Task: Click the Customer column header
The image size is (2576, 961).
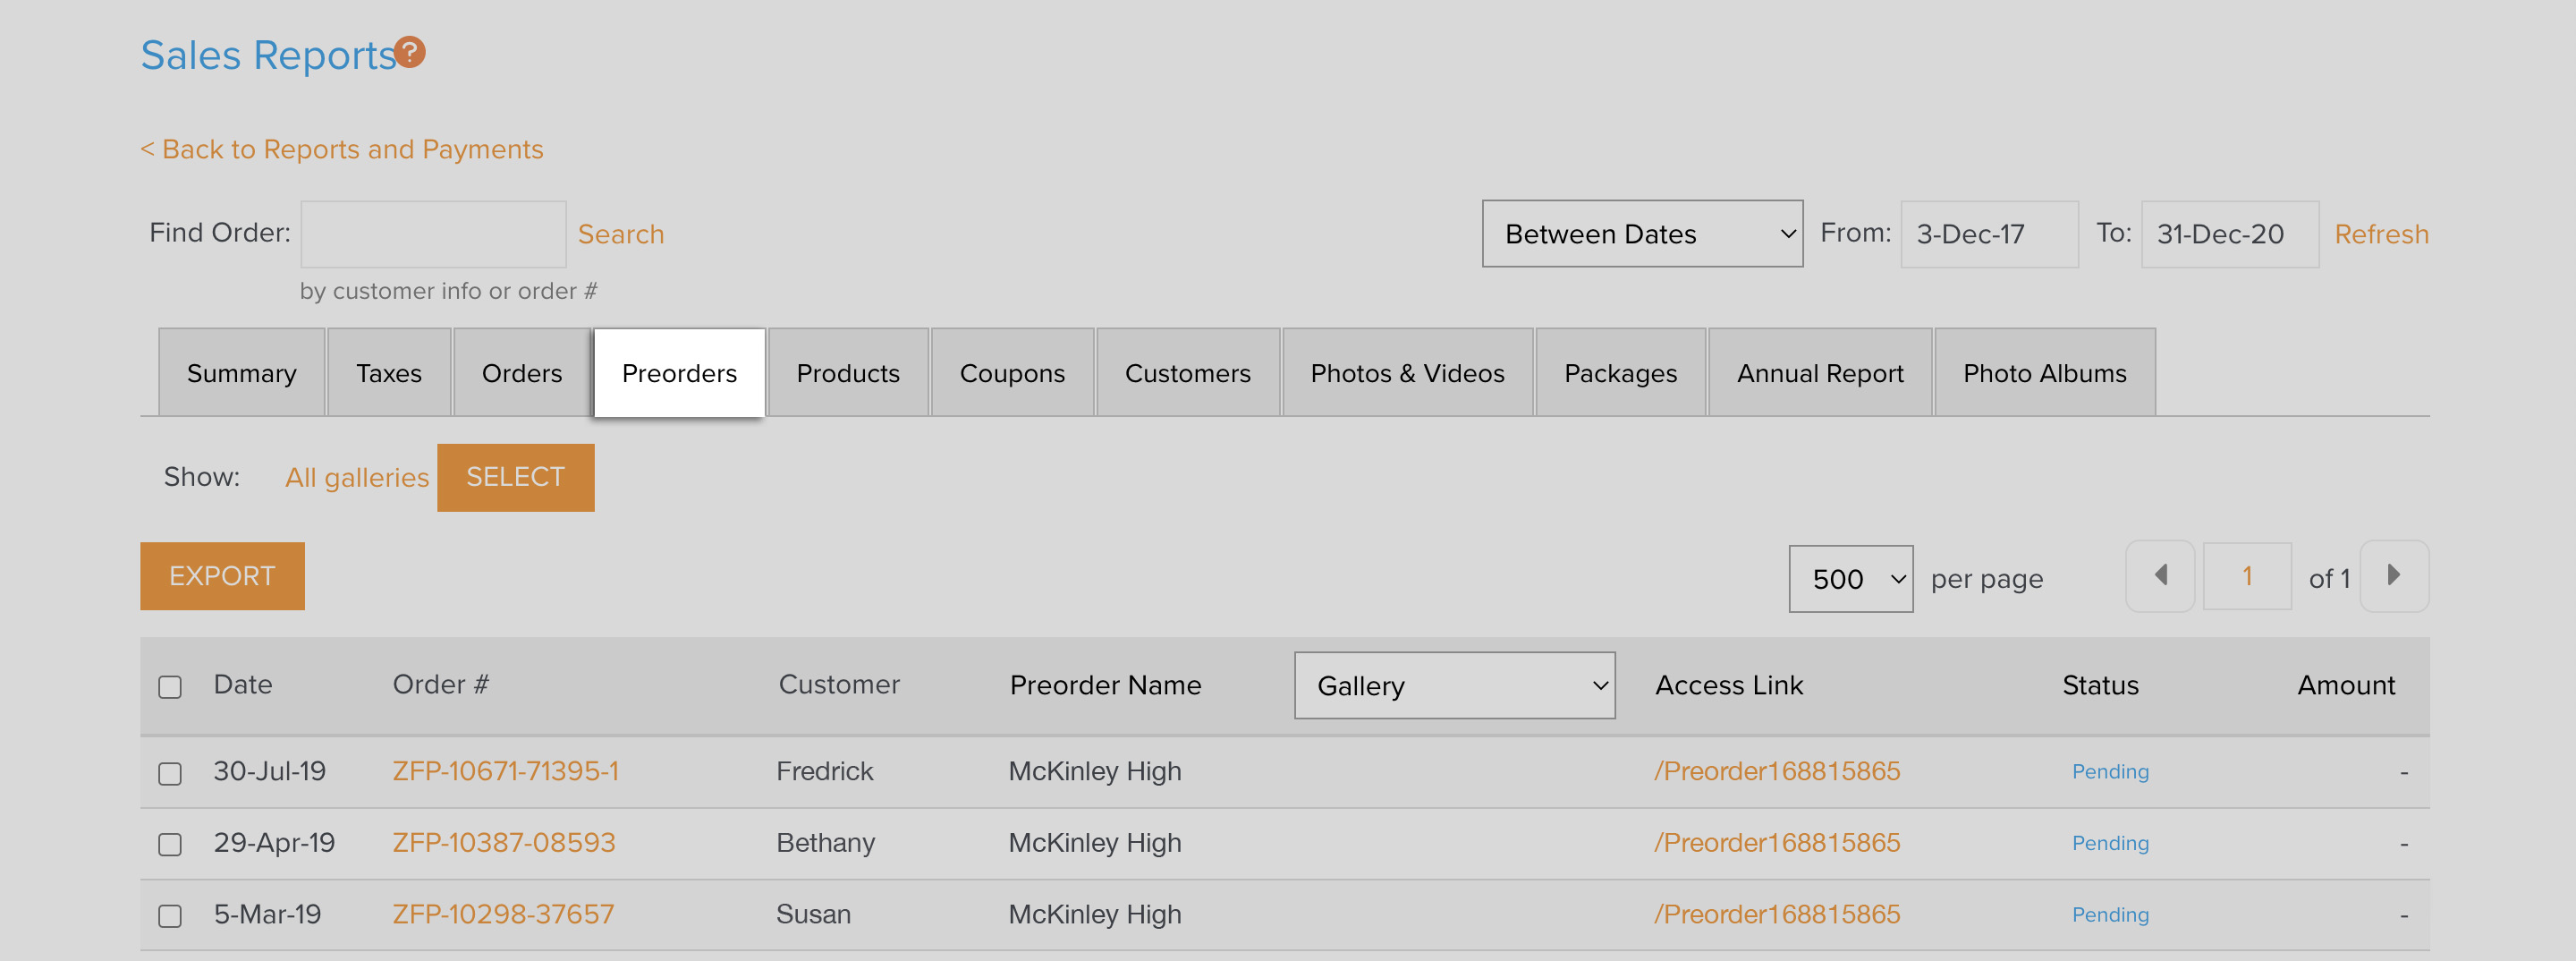Action: tap(839, 685)
